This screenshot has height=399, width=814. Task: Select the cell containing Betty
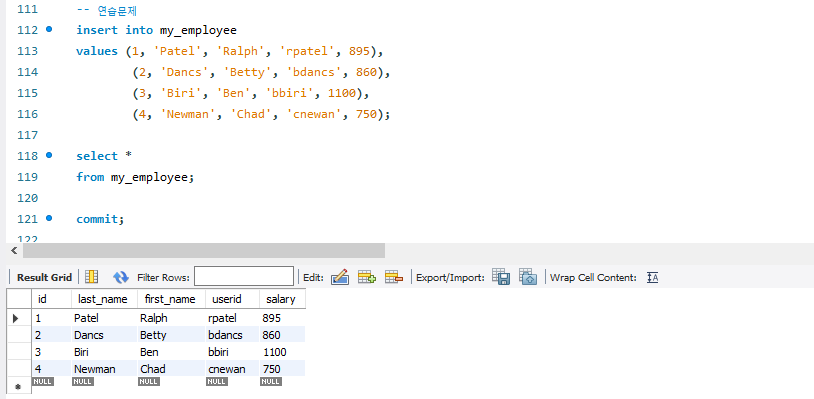171,335
